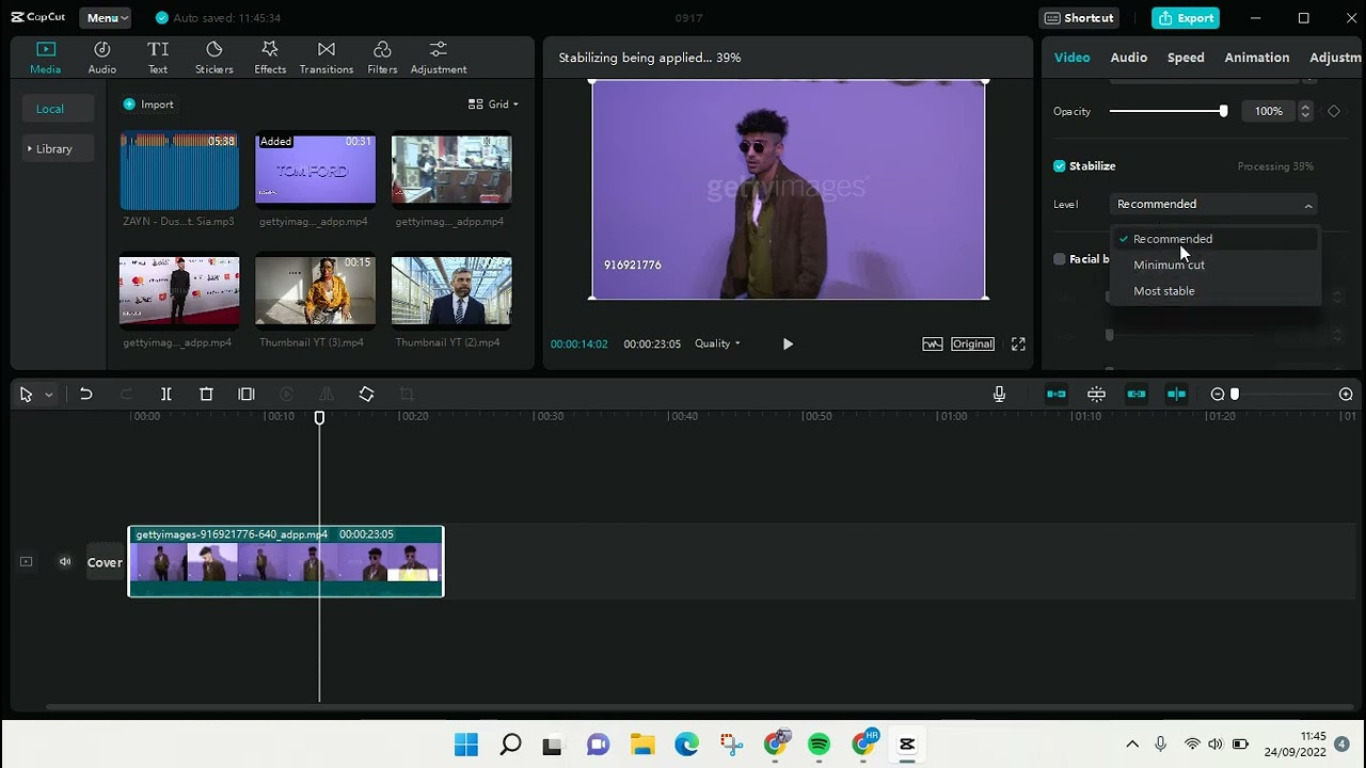Select the gettyimages clip on timeline
1366x768 pixels.
pyautogui.click(x=286, y=561)
